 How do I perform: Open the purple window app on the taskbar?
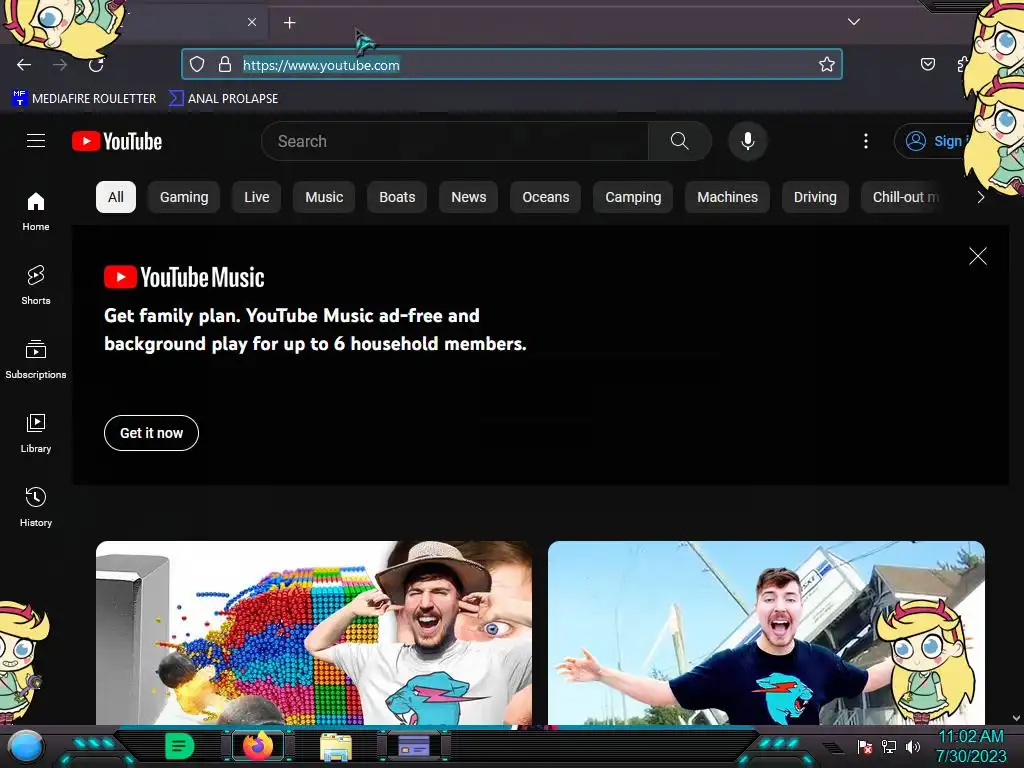pos(413,746)
